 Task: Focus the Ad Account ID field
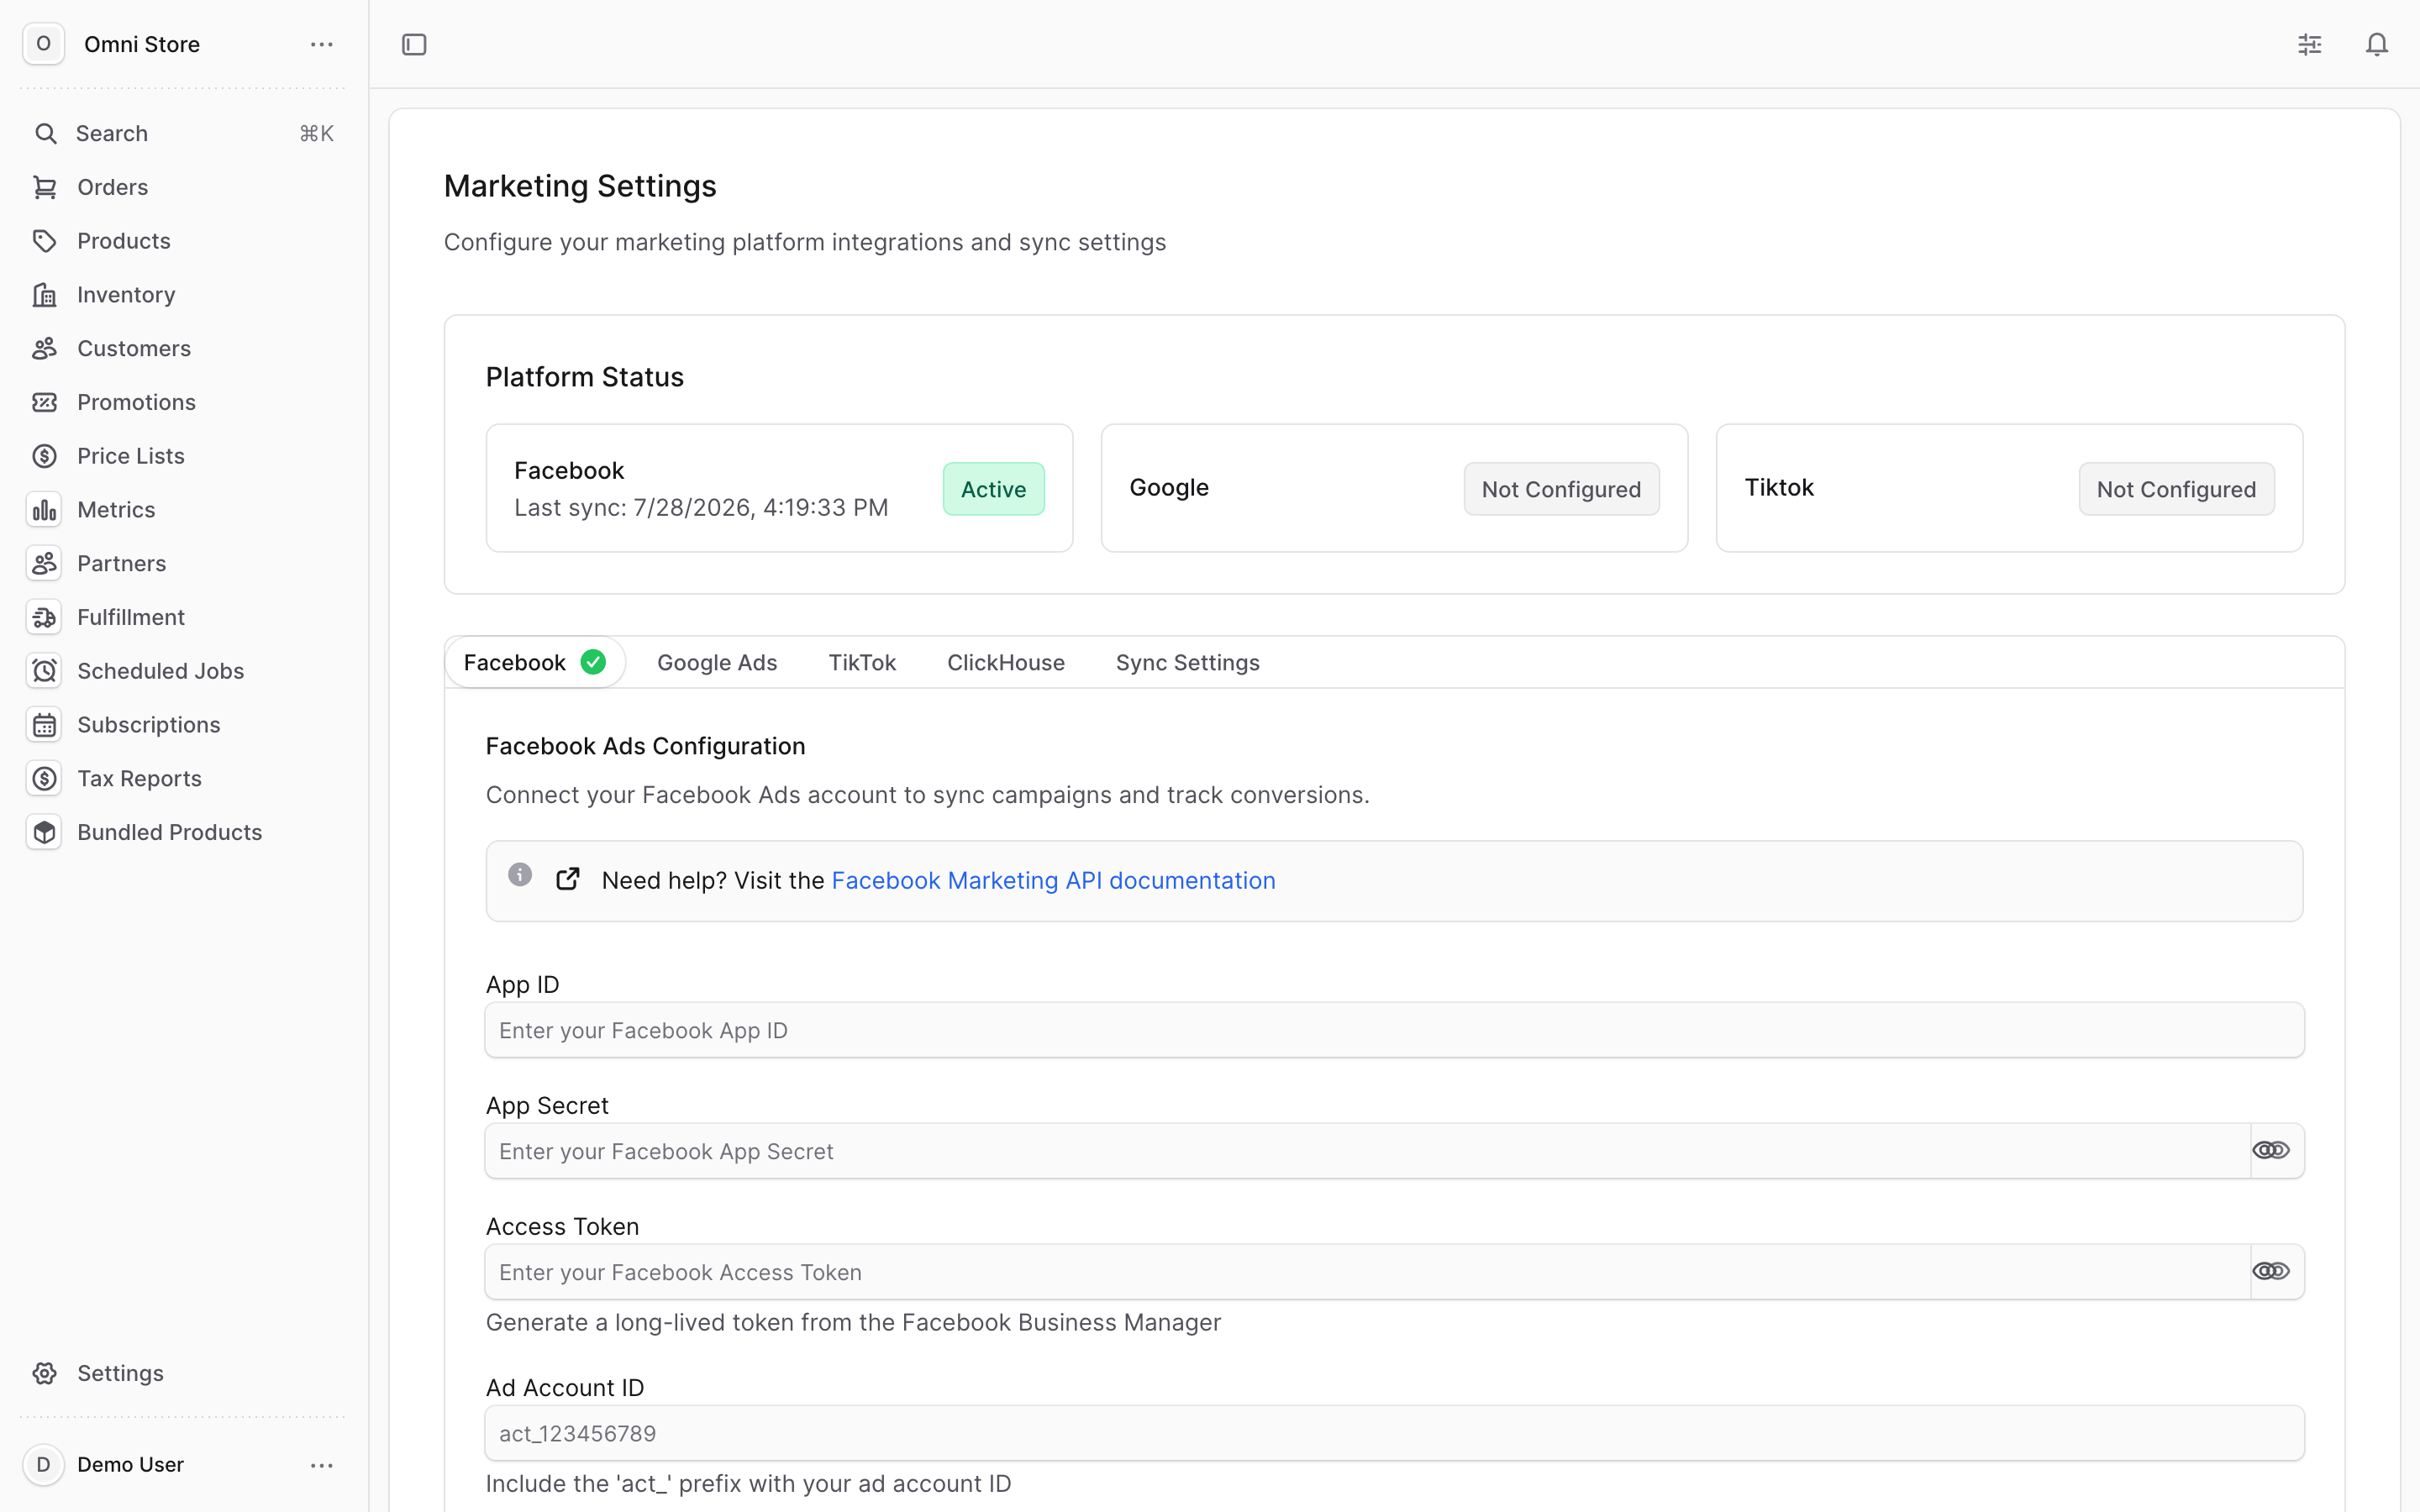coord(1394,1433)
